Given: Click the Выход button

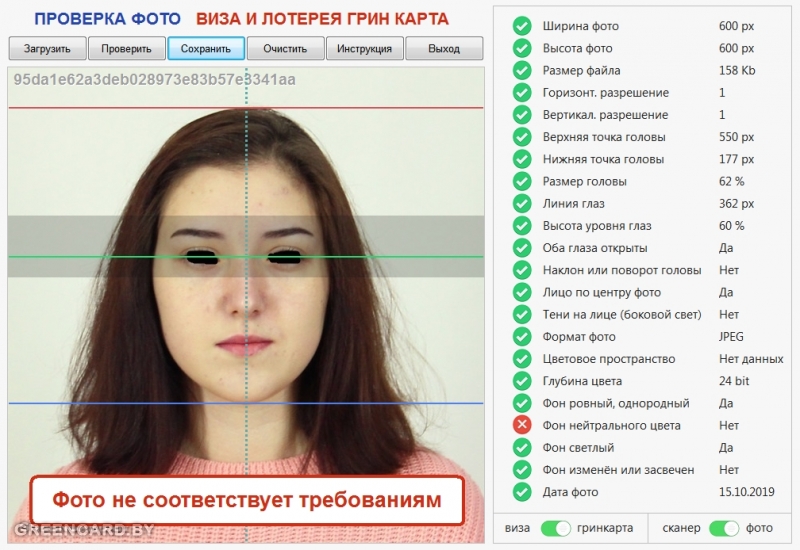Looking at the screenshot, I should tap(444, 48).
